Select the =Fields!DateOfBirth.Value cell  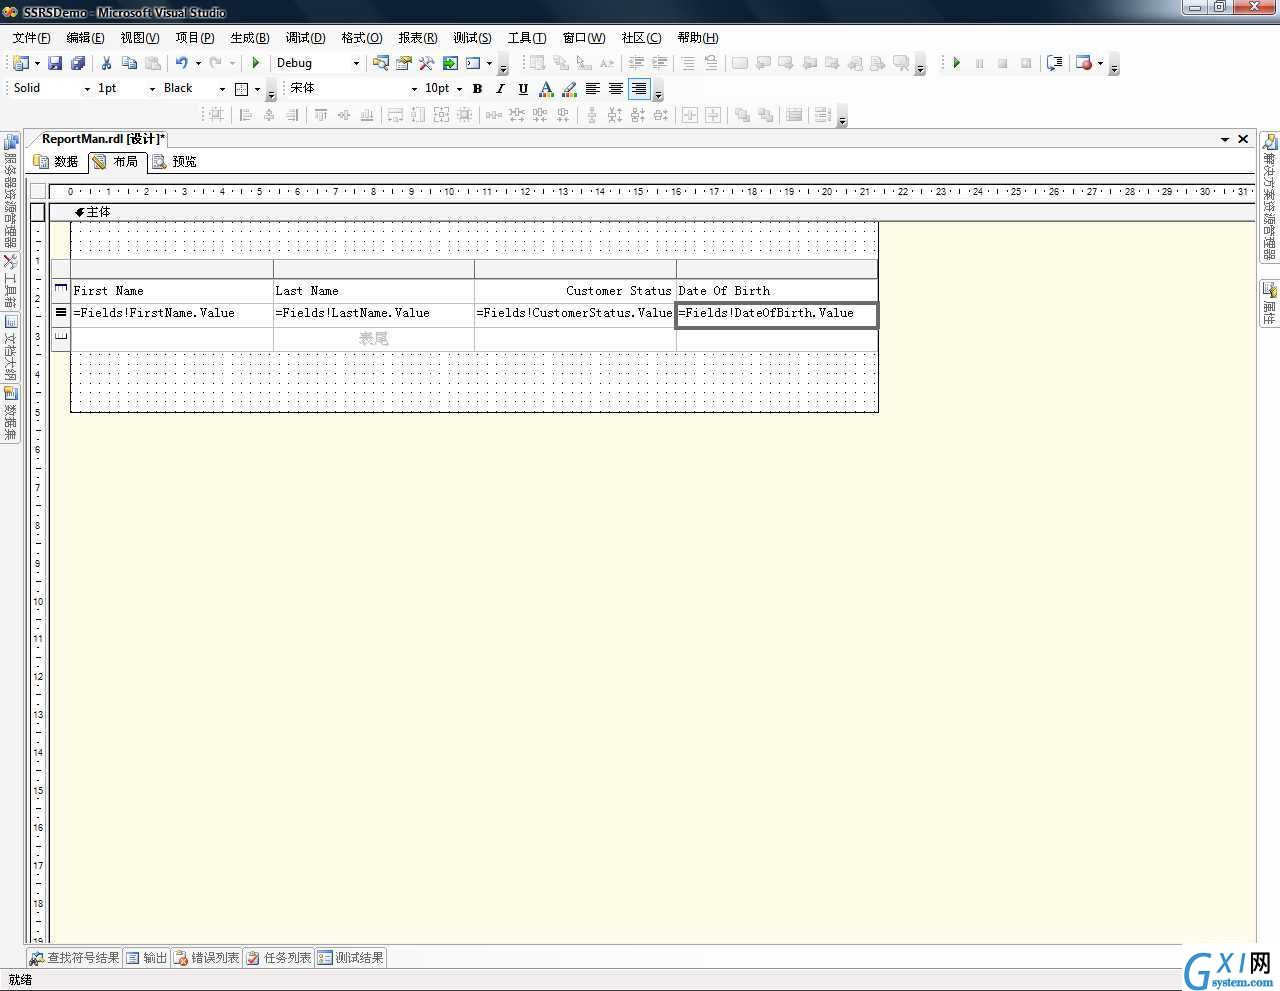(x=777, y=314)
